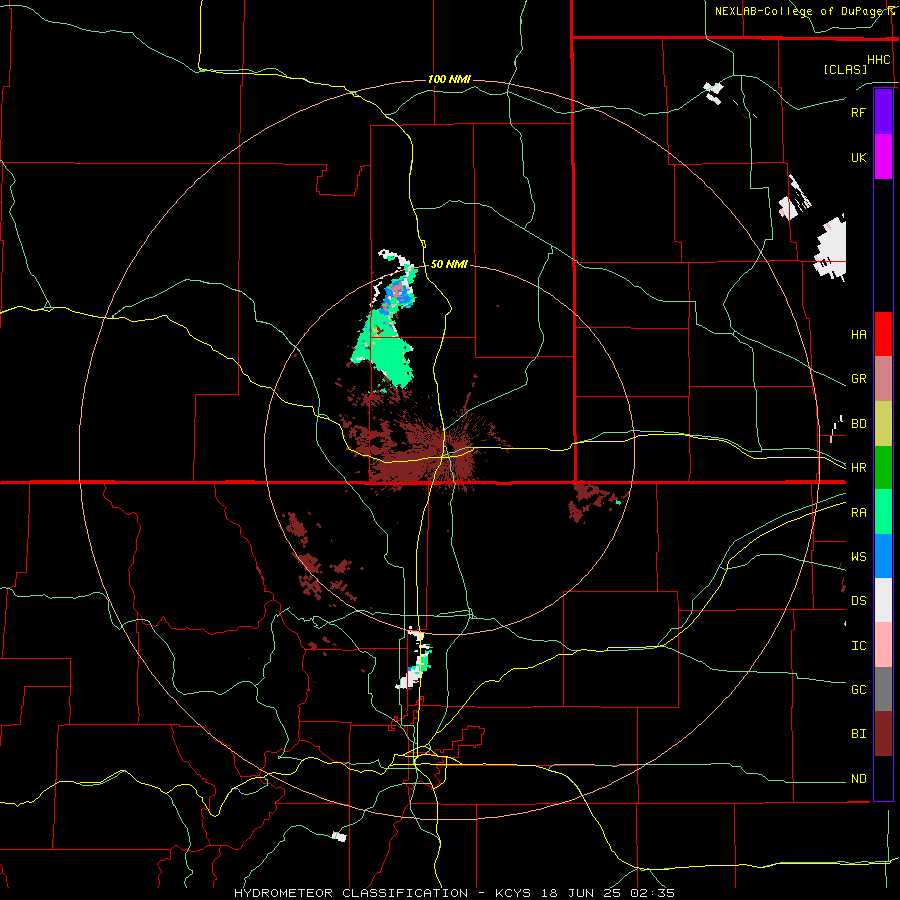This screenshot has width=900, height=900.
Task: Click the BI legend label
Action: coord(858,734)
